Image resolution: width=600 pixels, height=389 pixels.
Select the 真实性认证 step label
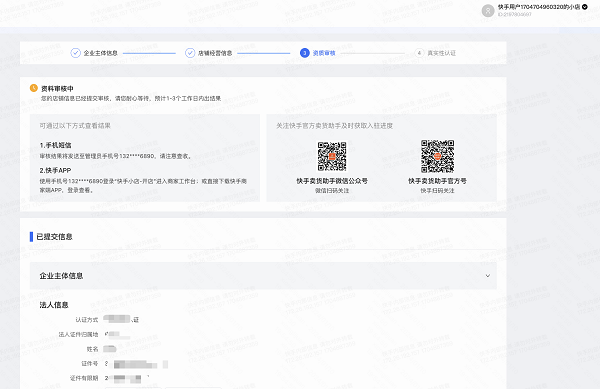point(441,53)
